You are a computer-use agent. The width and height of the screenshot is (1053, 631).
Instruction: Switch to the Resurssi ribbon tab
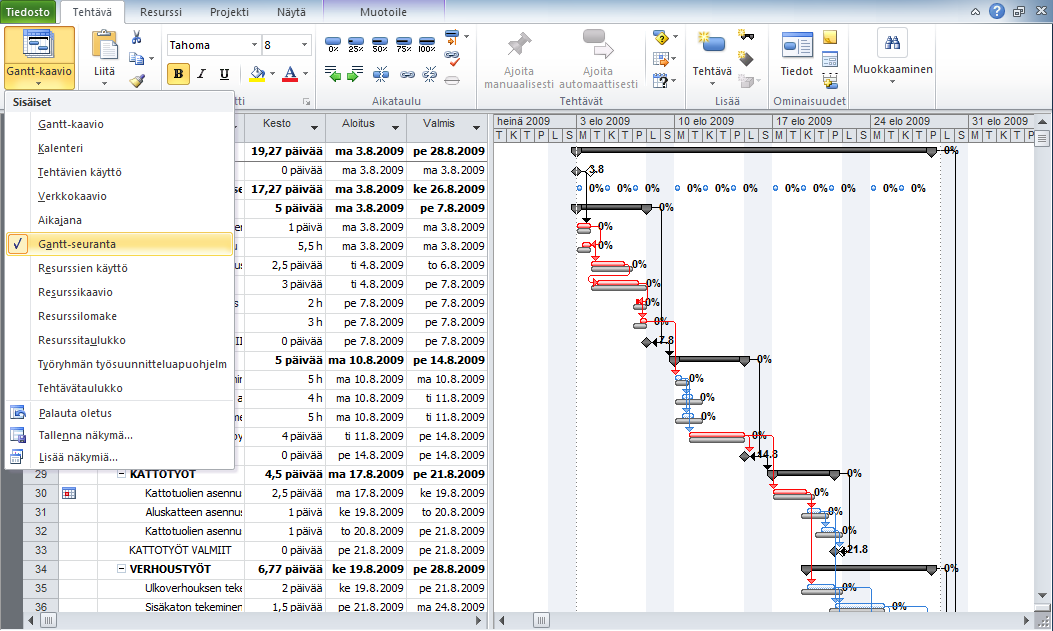161,12
